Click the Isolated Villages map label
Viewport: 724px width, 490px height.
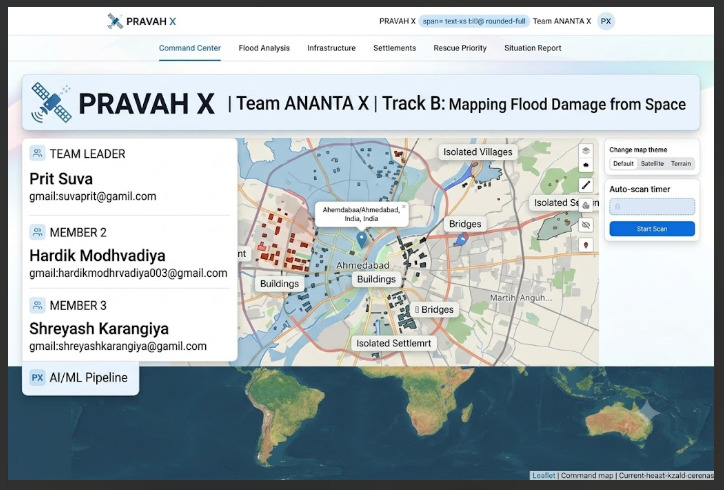click(477, 152)
